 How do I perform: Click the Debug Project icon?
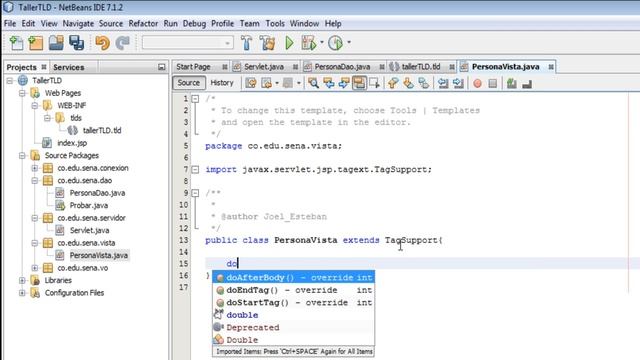pyautogui.click(x=309, y=42)
